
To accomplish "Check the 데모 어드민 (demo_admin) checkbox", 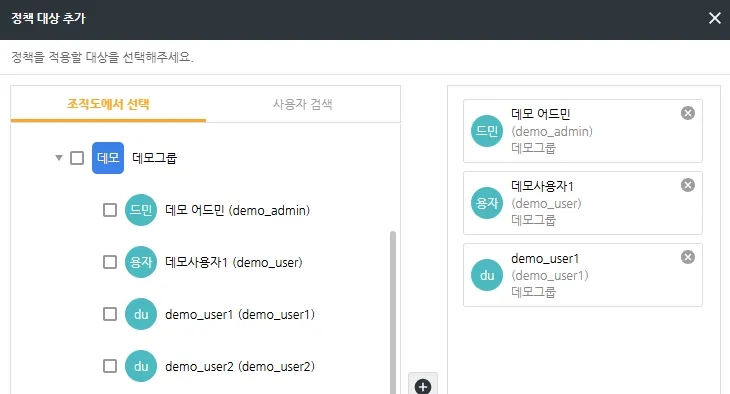I will click(x=110, y=210).
